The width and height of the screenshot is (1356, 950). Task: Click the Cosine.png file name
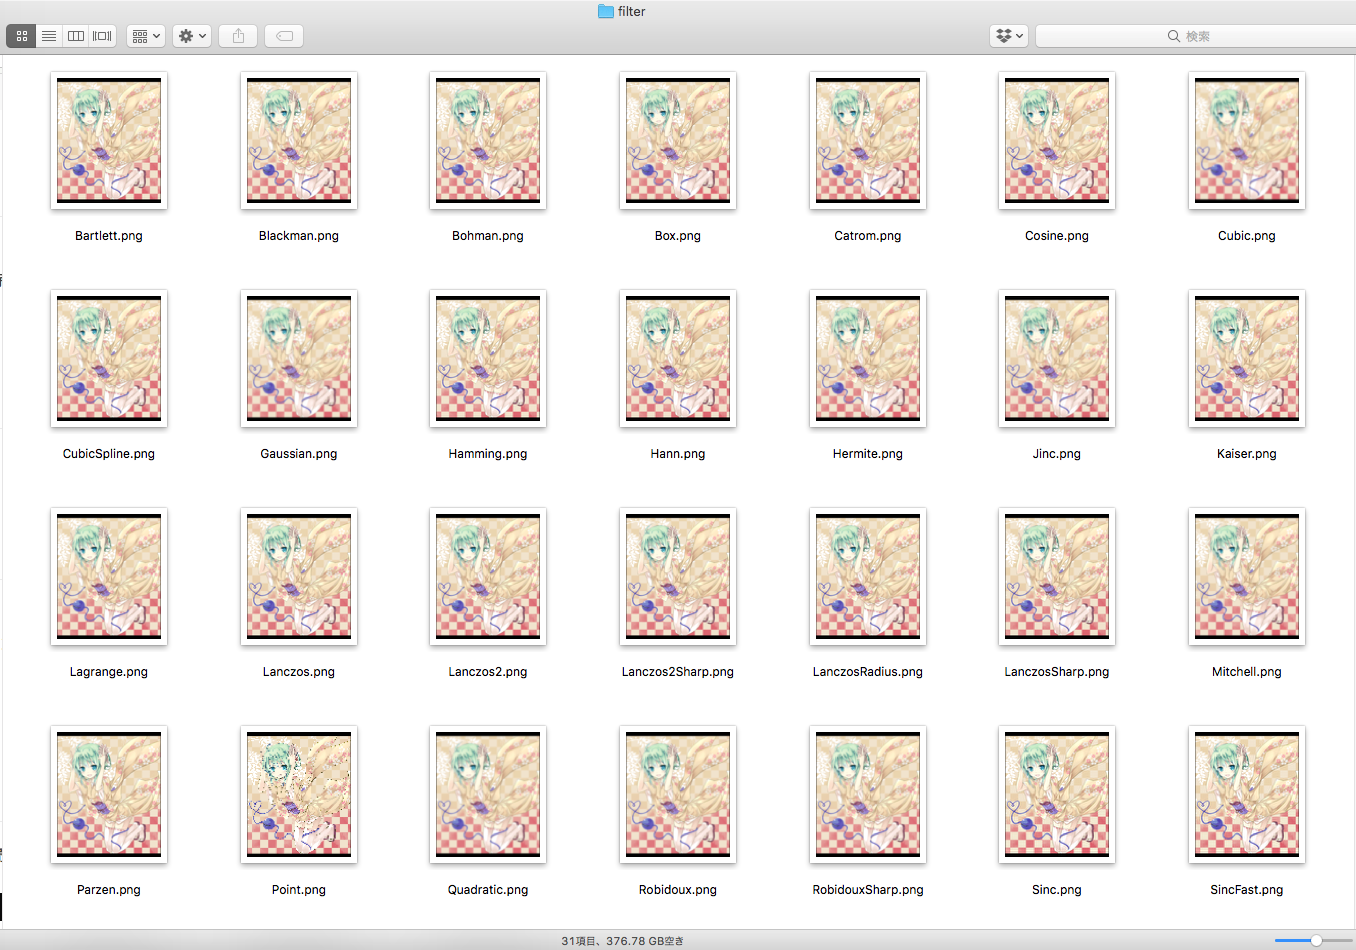[1057, 236]
